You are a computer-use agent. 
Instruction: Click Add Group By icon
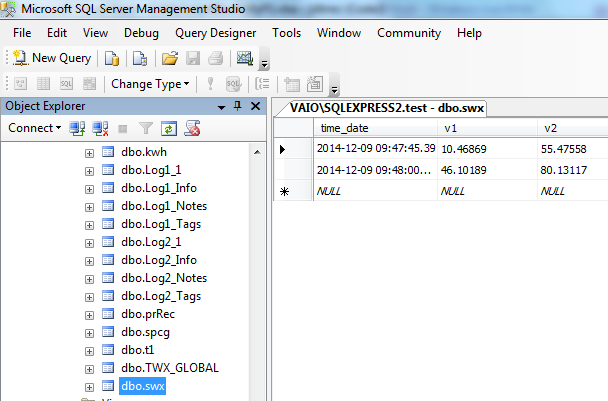click(x=263, y=84)
